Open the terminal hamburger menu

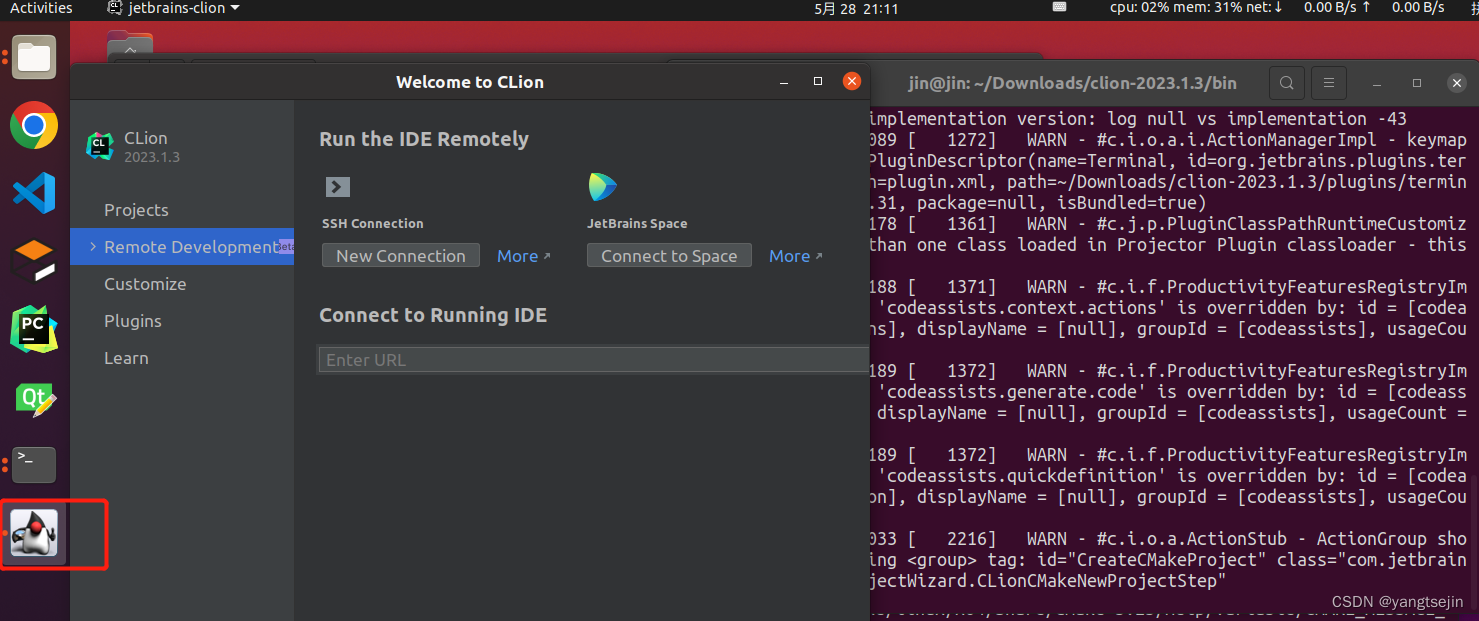coord(1328,82)
